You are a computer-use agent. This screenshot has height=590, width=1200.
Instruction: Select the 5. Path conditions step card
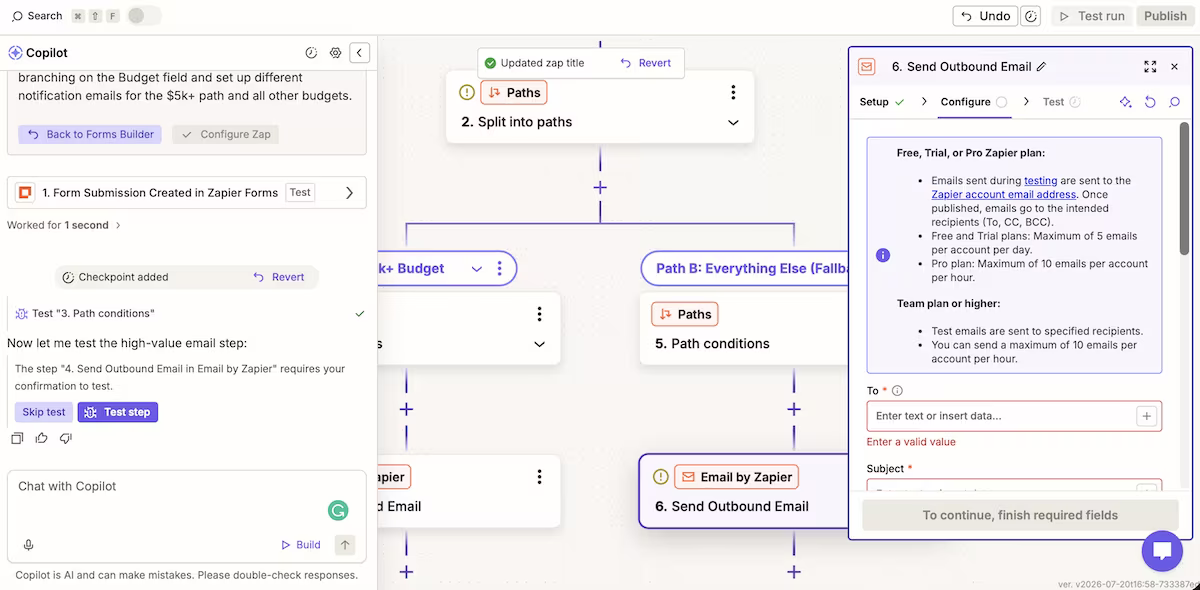coord(743,329)
